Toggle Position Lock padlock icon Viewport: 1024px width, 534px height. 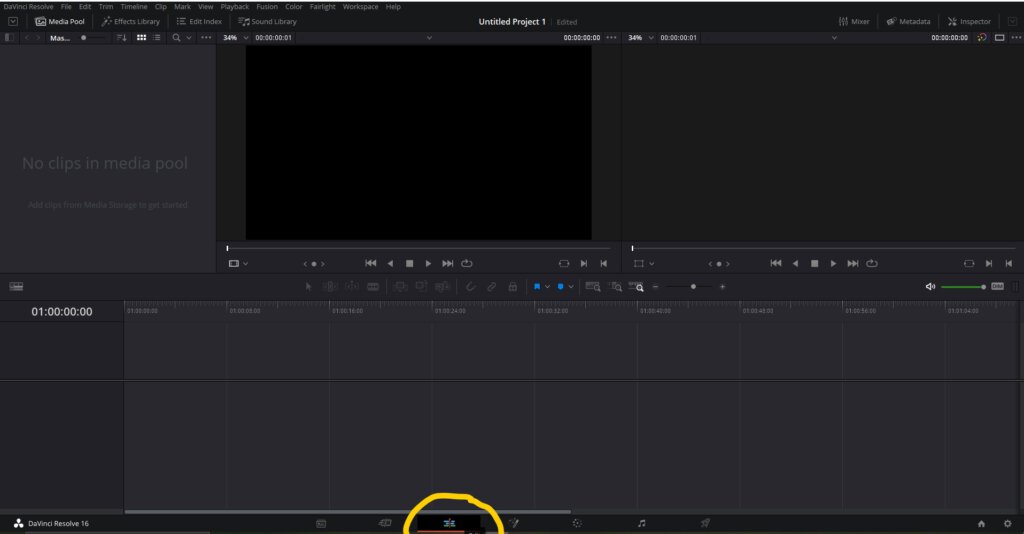click(x=513, y=287)
